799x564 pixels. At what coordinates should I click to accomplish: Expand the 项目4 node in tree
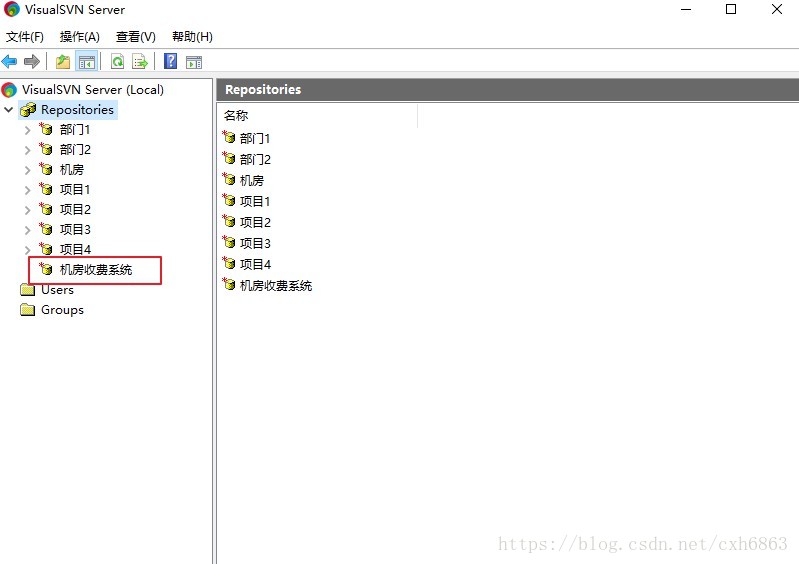tap(28, 250)
